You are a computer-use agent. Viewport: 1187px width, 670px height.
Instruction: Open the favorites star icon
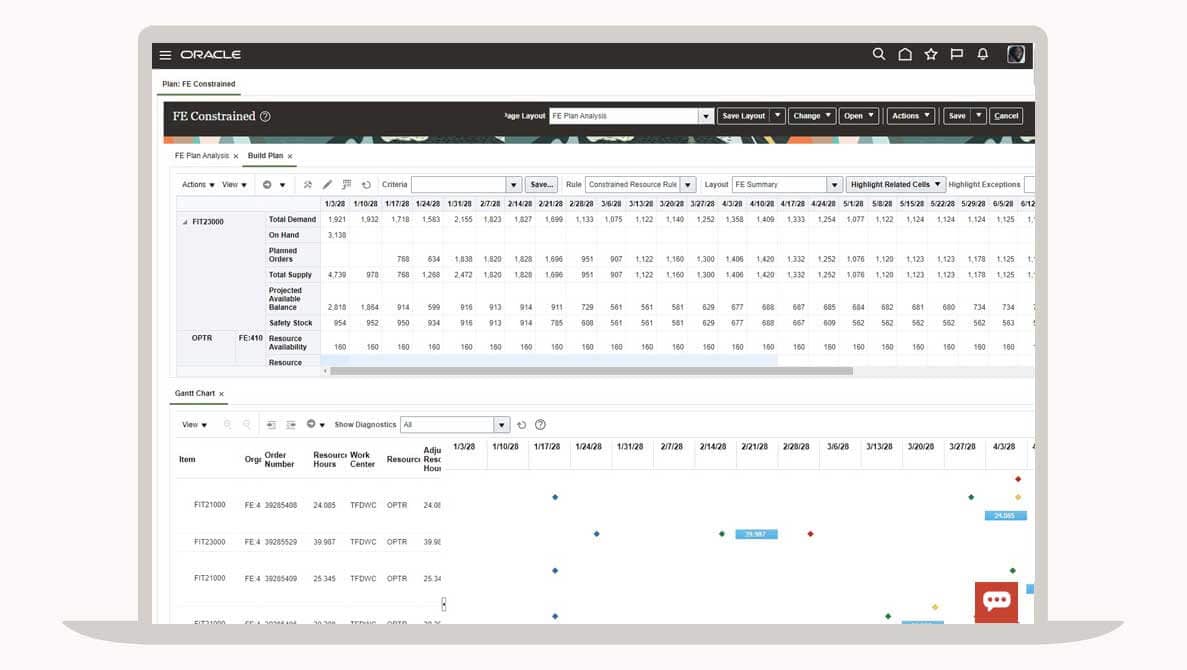931,55
